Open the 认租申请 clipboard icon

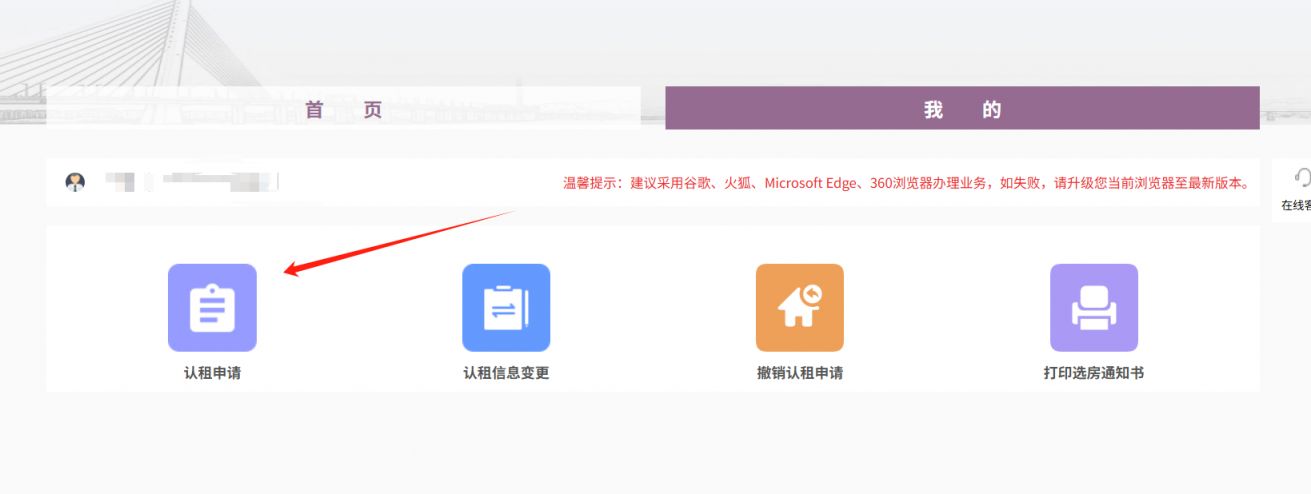212,308
